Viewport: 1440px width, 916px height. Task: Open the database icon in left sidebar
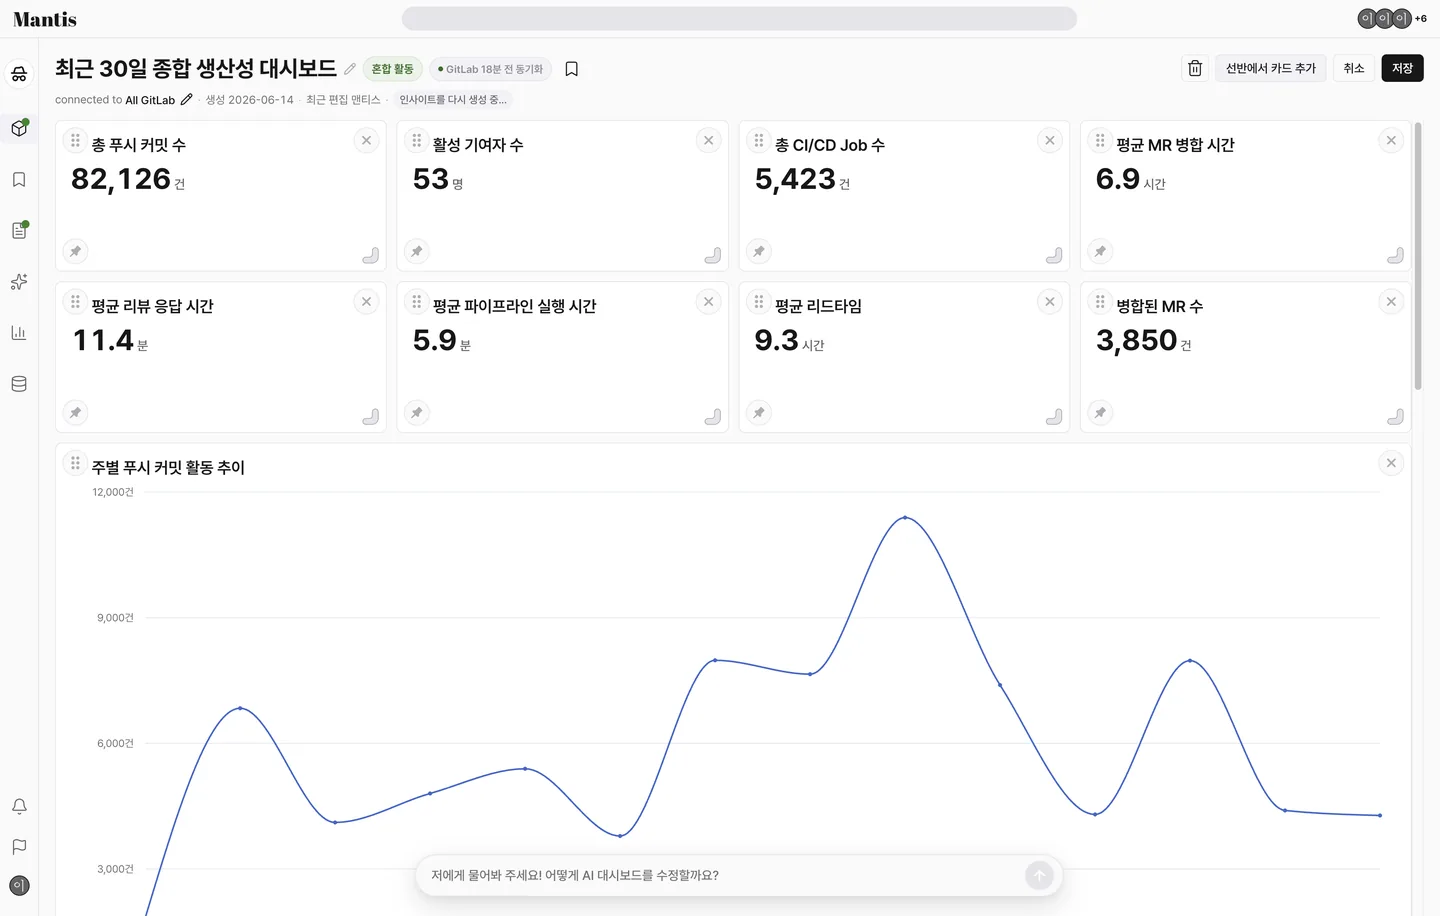click(x=19, y=384)
